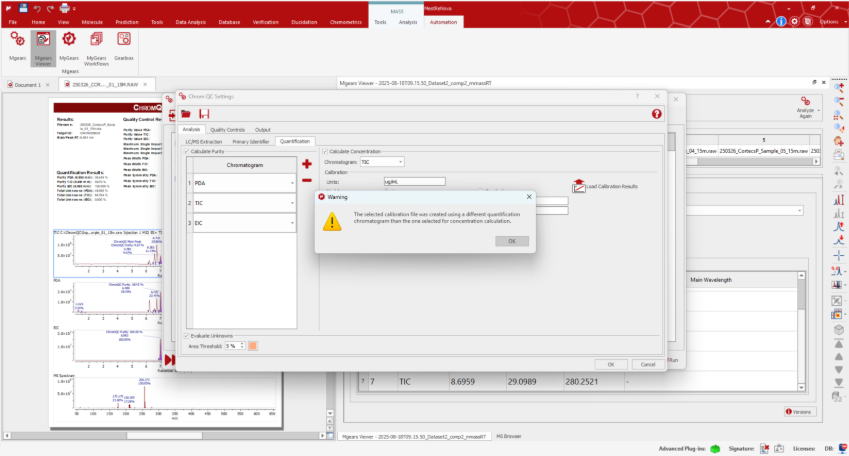
Task: Select the Mgears Viewer ribbon icon
Action: 43,49
